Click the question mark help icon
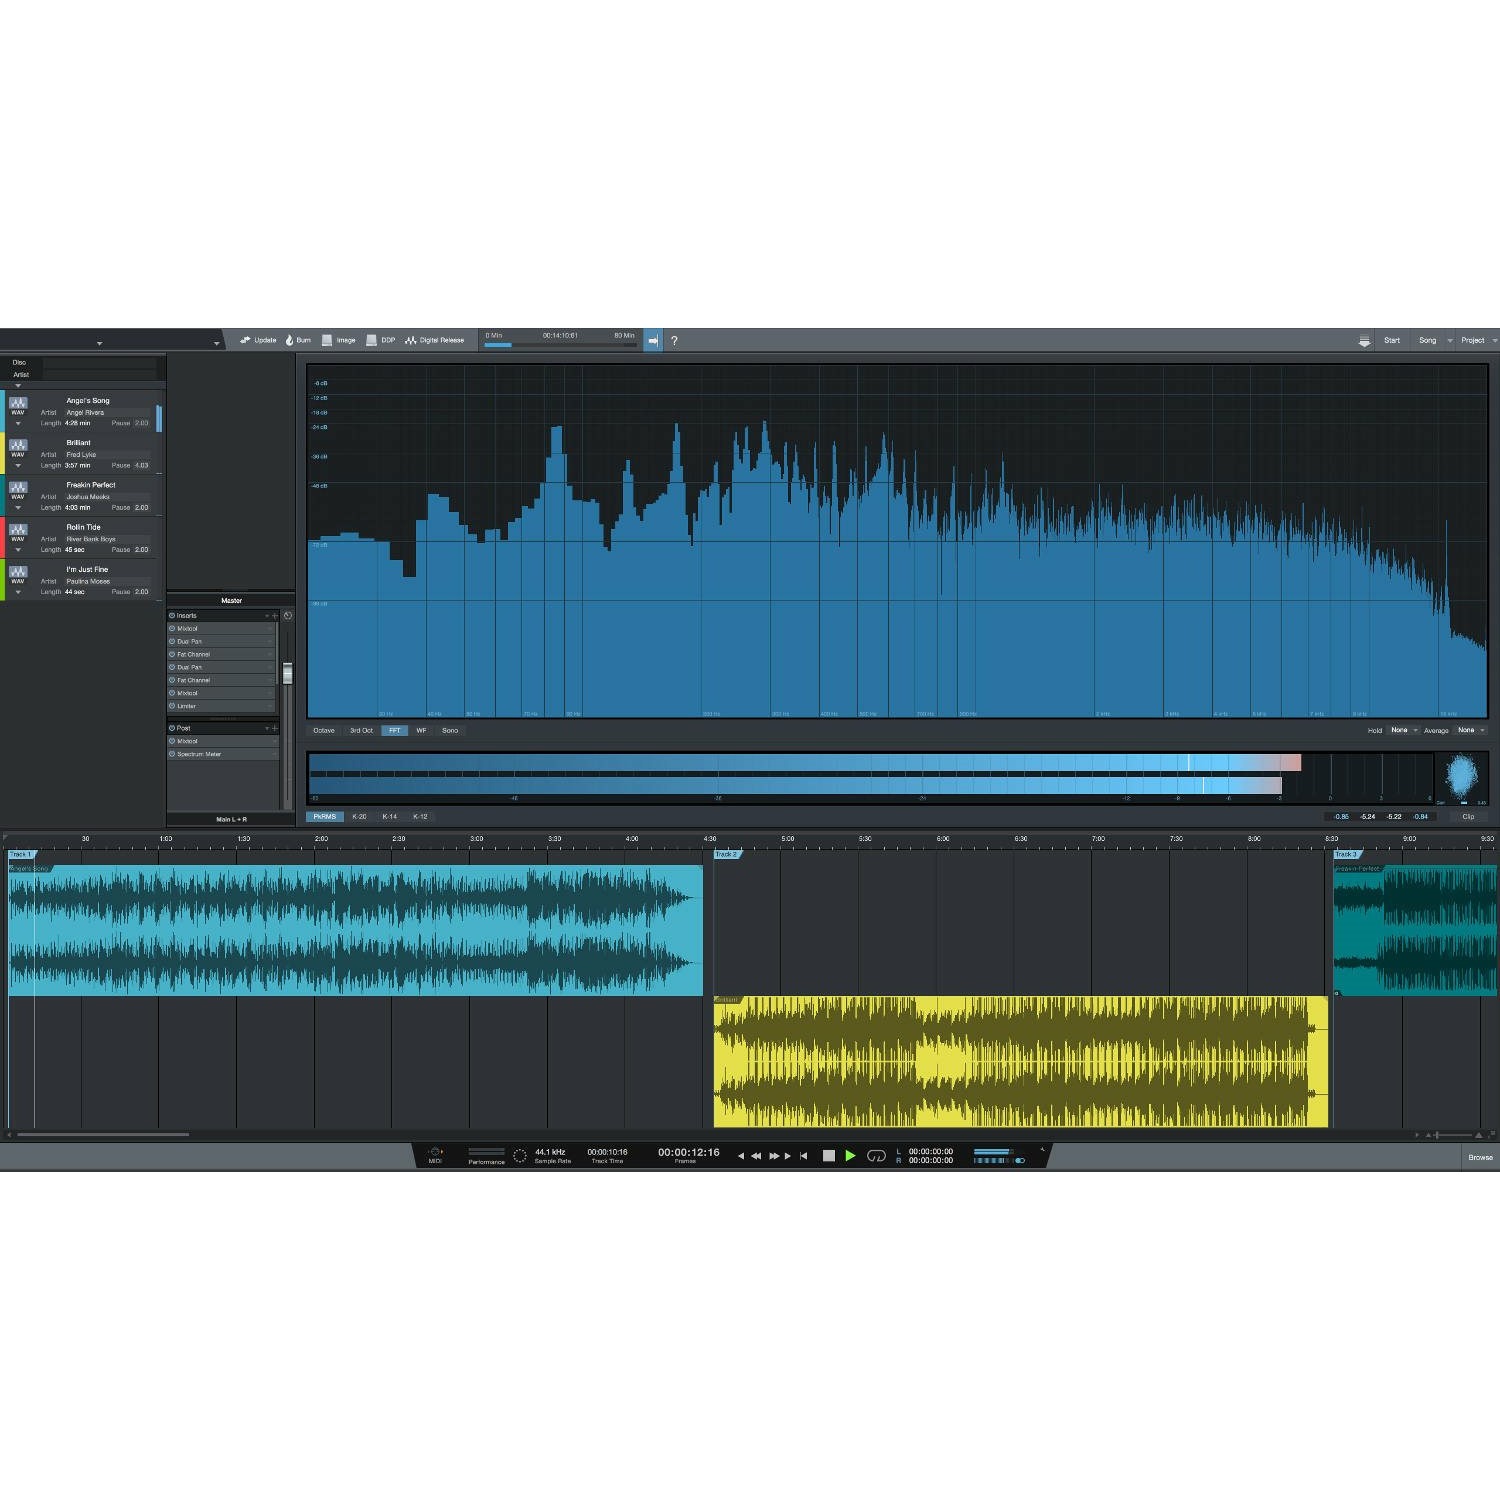 click(x=674, y=341)
